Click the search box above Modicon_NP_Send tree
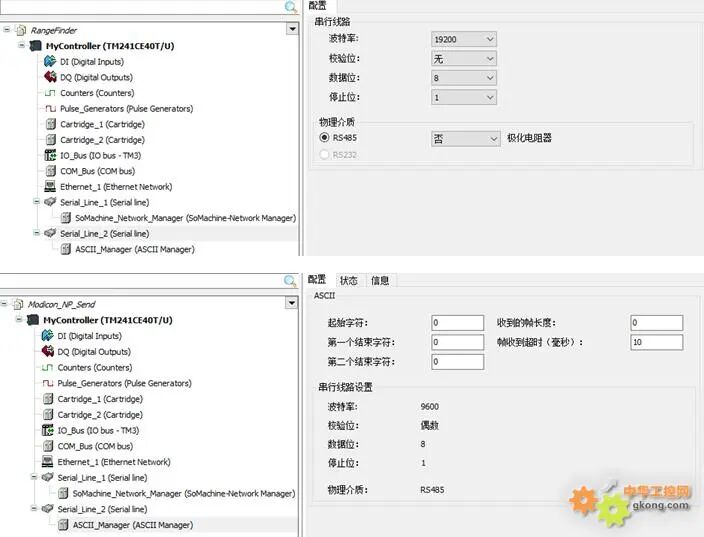The image size is (704, 537). 141,281
